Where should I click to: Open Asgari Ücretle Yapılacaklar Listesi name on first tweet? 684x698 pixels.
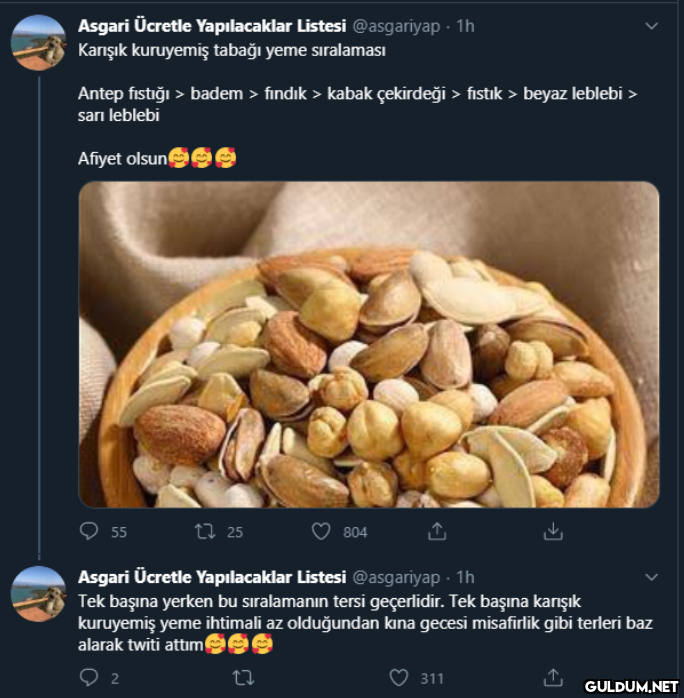click(212, 26)
